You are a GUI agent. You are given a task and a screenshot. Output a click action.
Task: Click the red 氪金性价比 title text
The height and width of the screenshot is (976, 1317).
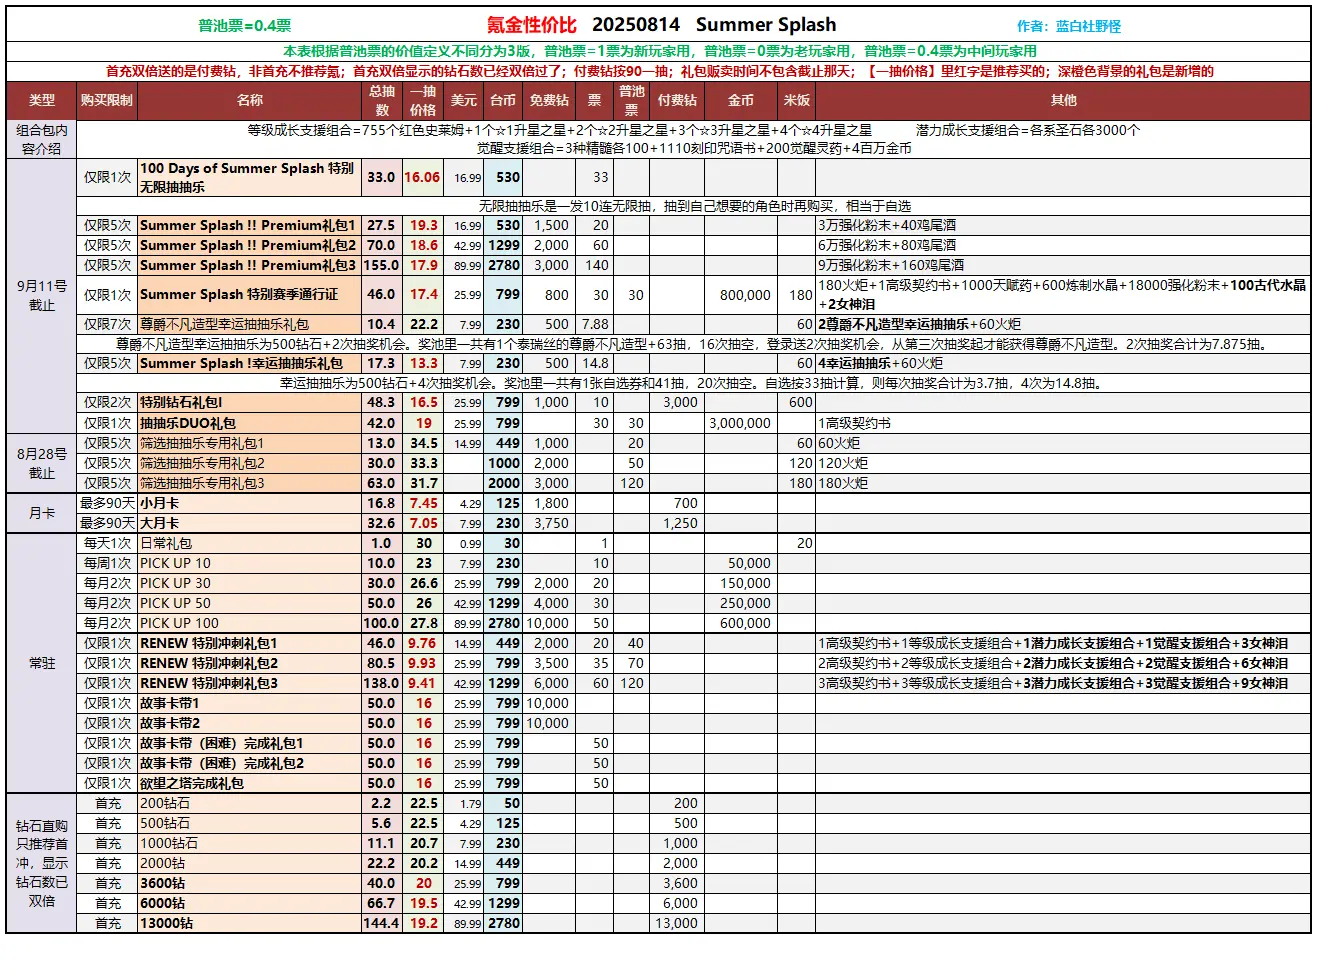tap(531, 25)
